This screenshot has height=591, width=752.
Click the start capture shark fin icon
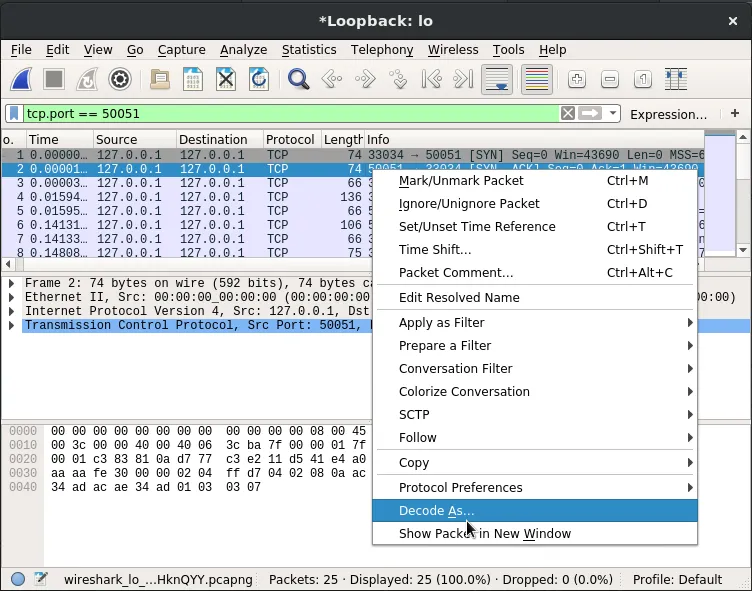pyautogui.click(x=22, y=80)
